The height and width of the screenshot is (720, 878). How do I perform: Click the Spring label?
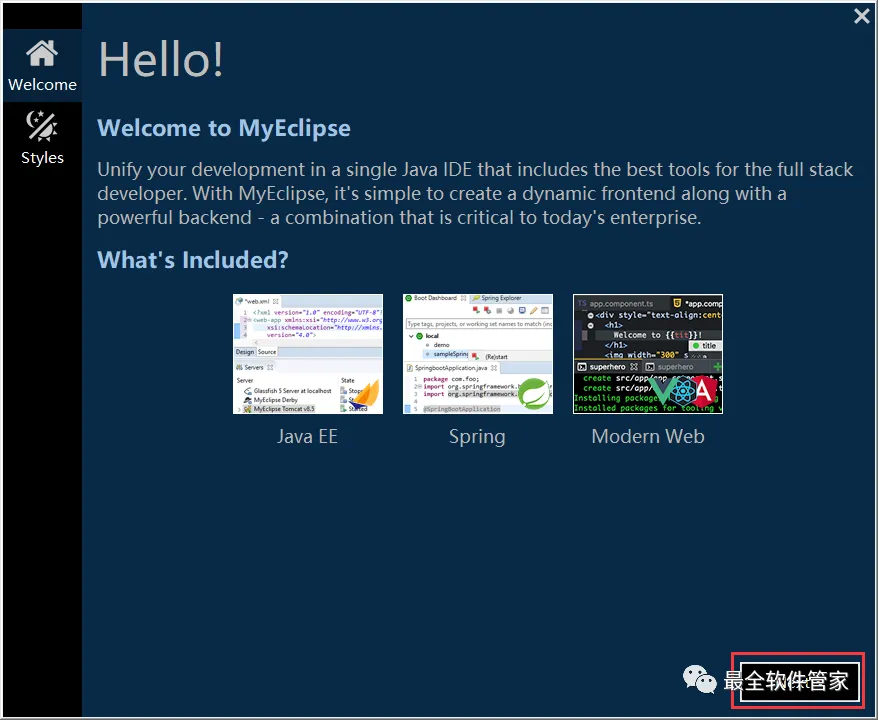477,437
